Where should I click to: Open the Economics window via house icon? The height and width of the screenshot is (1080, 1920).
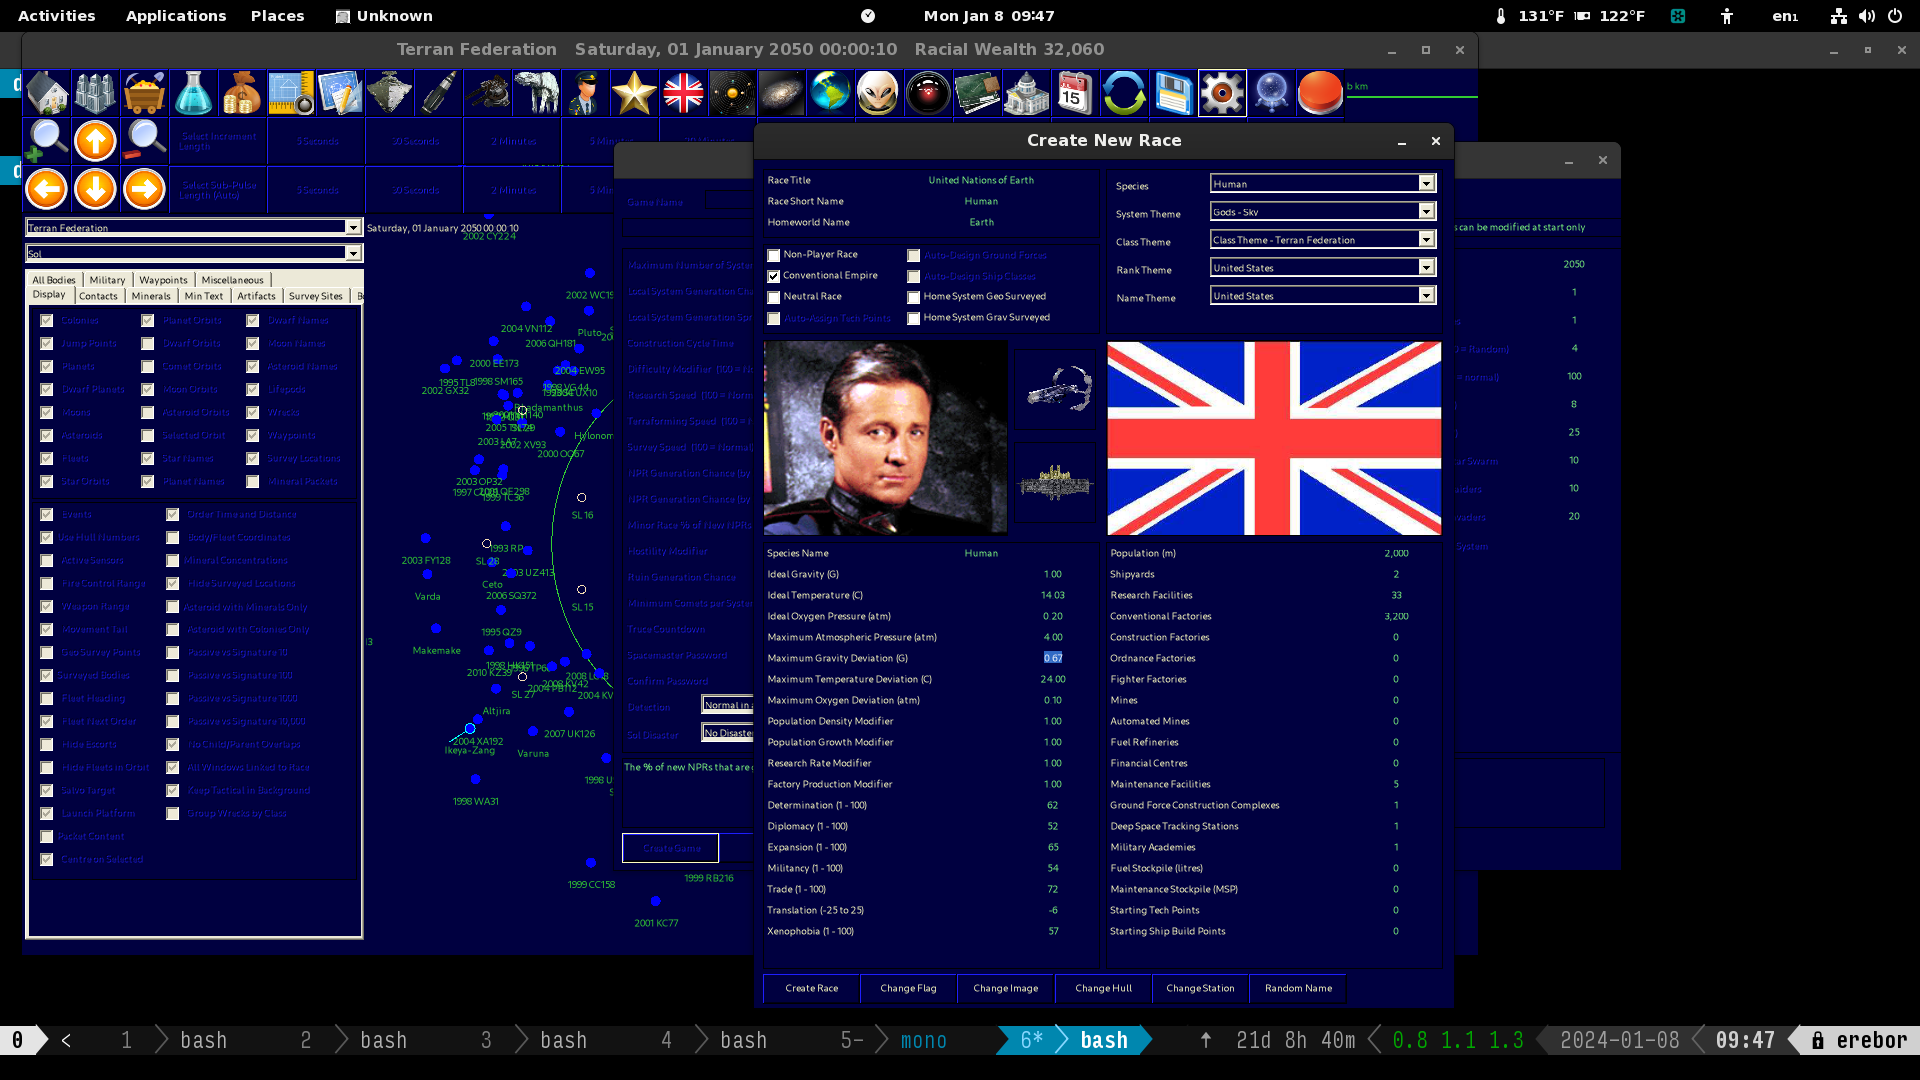47,93
